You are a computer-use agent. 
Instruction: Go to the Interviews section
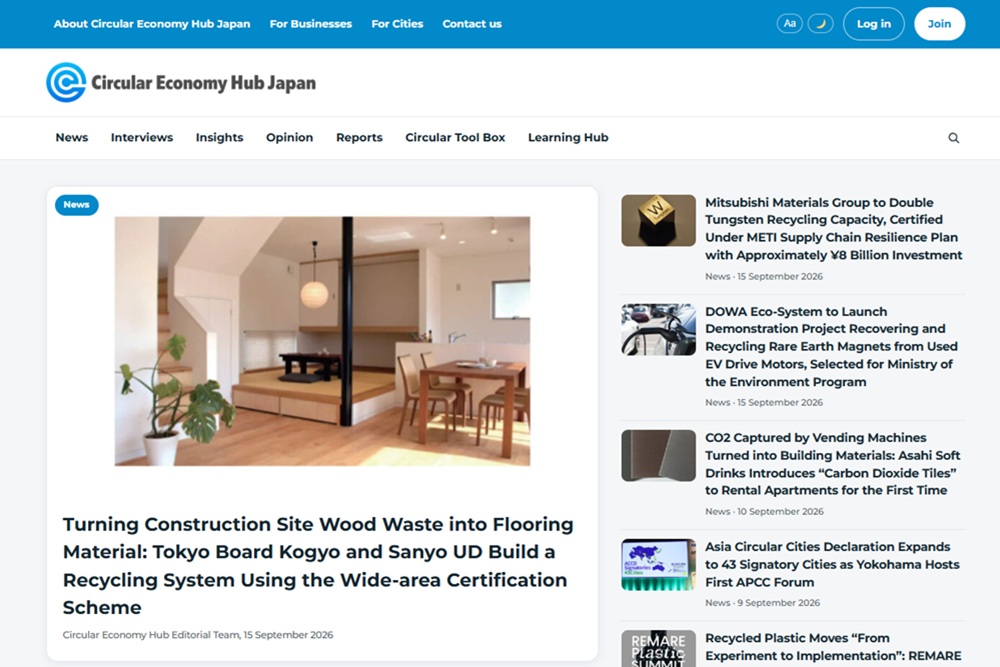click(x=142, y=137)
